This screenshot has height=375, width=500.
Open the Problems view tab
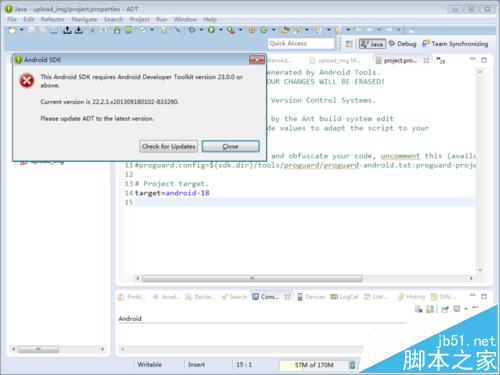132,297
